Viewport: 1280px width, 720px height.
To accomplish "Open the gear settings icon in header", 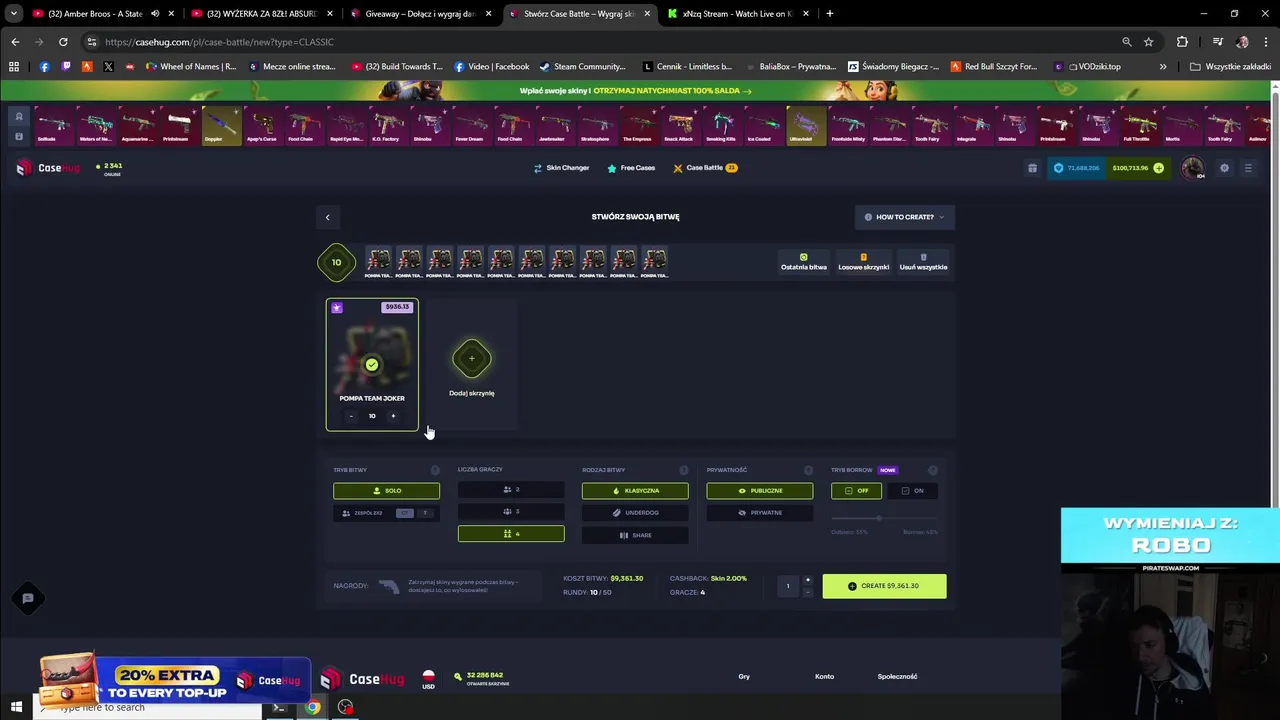I will pos(1224,168).
